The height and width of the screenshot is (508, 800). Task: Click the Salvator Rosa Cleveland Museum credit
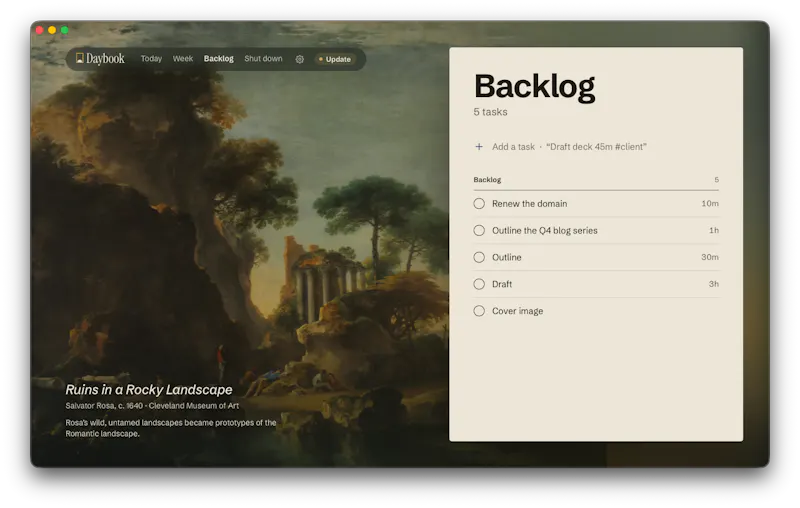click(152, 406)
